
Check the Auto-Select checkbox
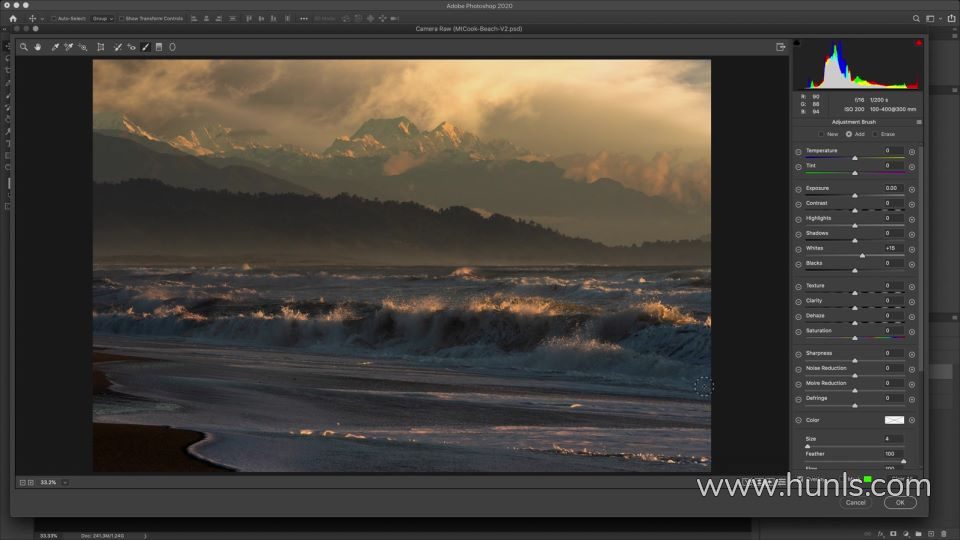tap(54, 18)
